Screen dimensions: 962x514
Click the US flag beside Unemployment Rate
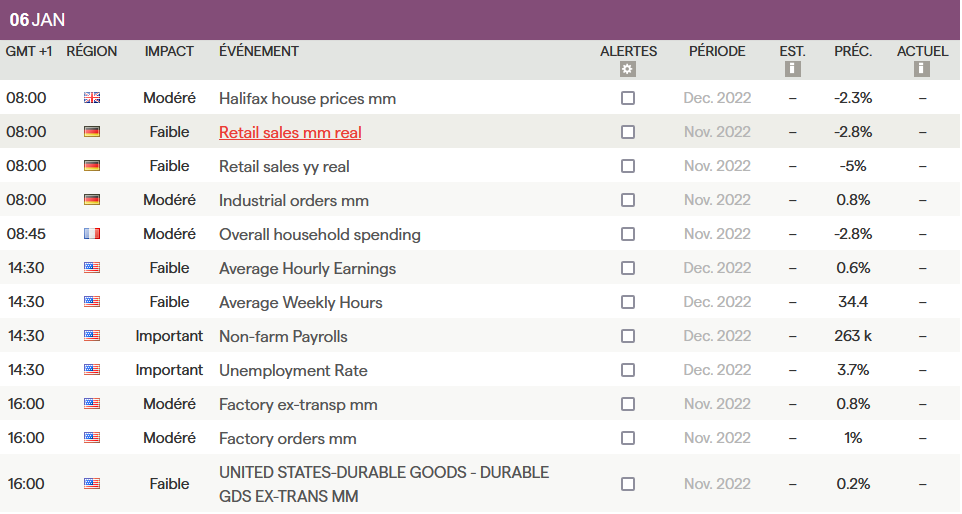[x=92, y=370]
